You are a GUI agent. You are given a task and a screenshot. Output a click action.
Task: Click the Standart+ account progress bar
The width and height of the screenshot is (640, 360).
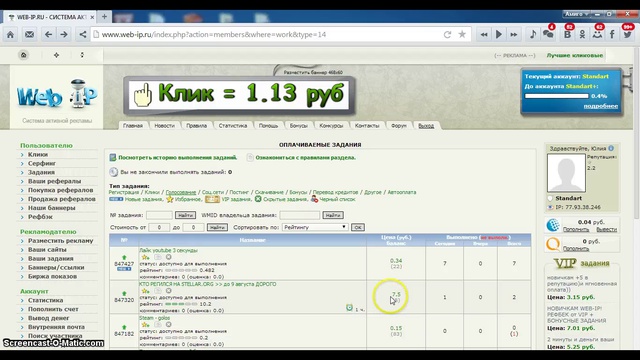tap(556, 96)
